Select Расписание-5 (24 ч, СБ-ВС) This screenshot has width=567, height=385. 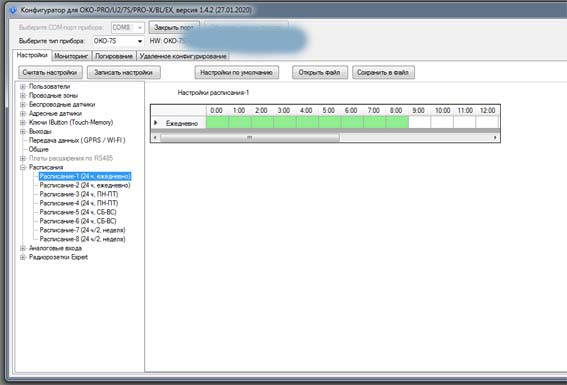[78, 212]
